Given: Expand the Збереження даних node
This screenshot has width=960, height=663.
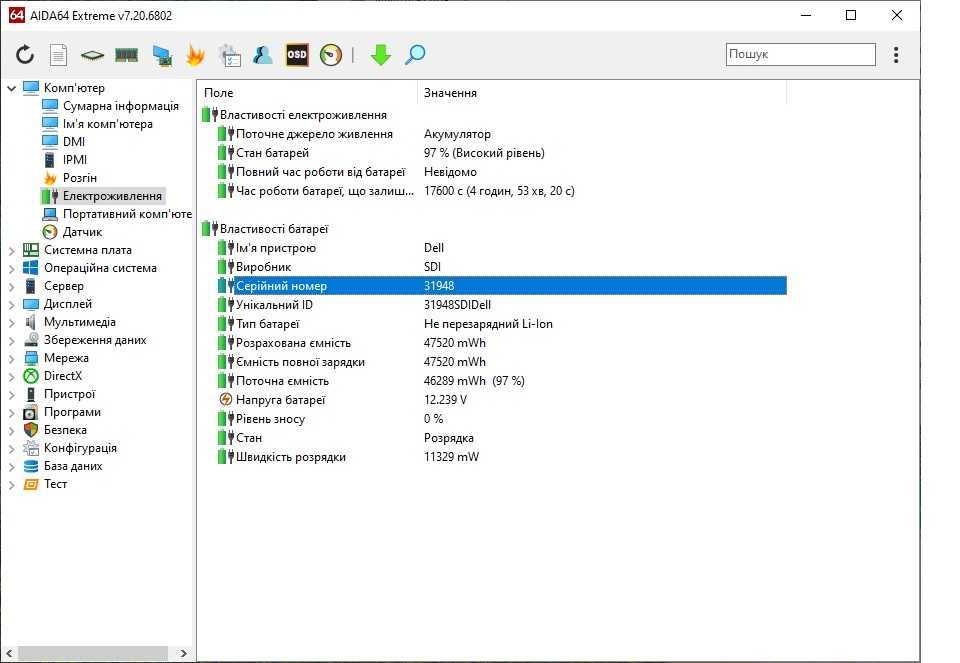Looking at the screenshot, I should click(12, 340).
